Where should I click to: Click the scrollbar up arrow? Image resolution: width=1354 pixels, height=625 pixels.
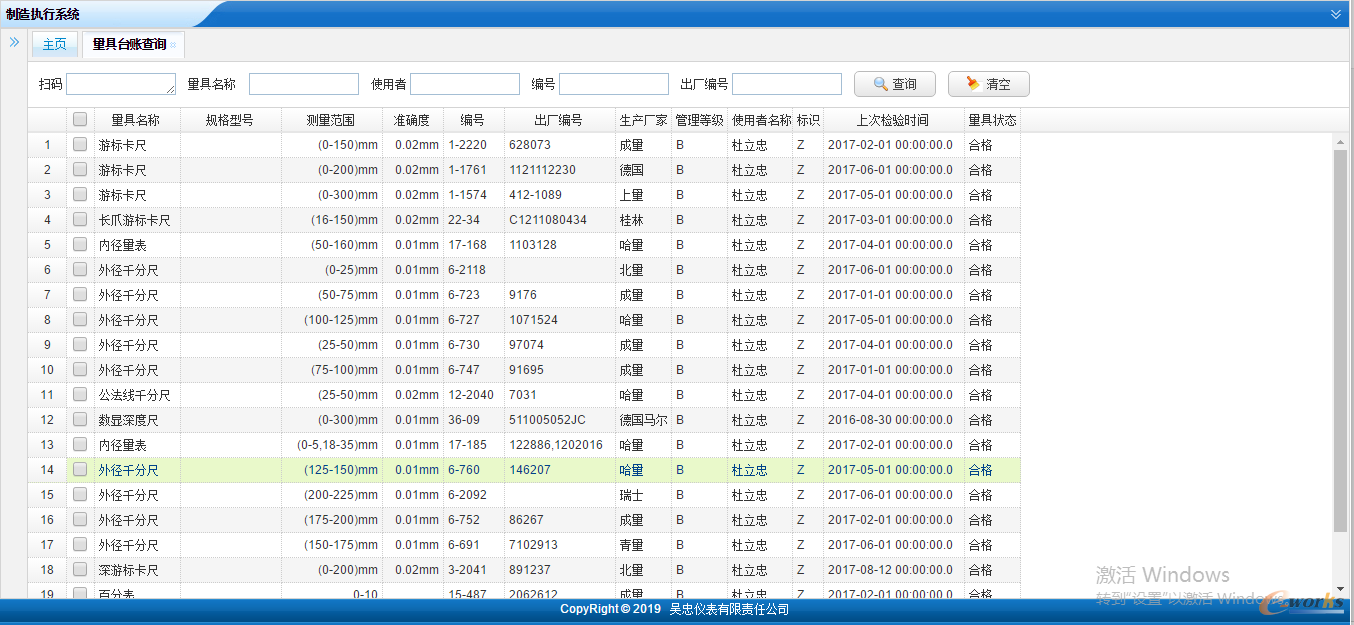coord(1340,142)
